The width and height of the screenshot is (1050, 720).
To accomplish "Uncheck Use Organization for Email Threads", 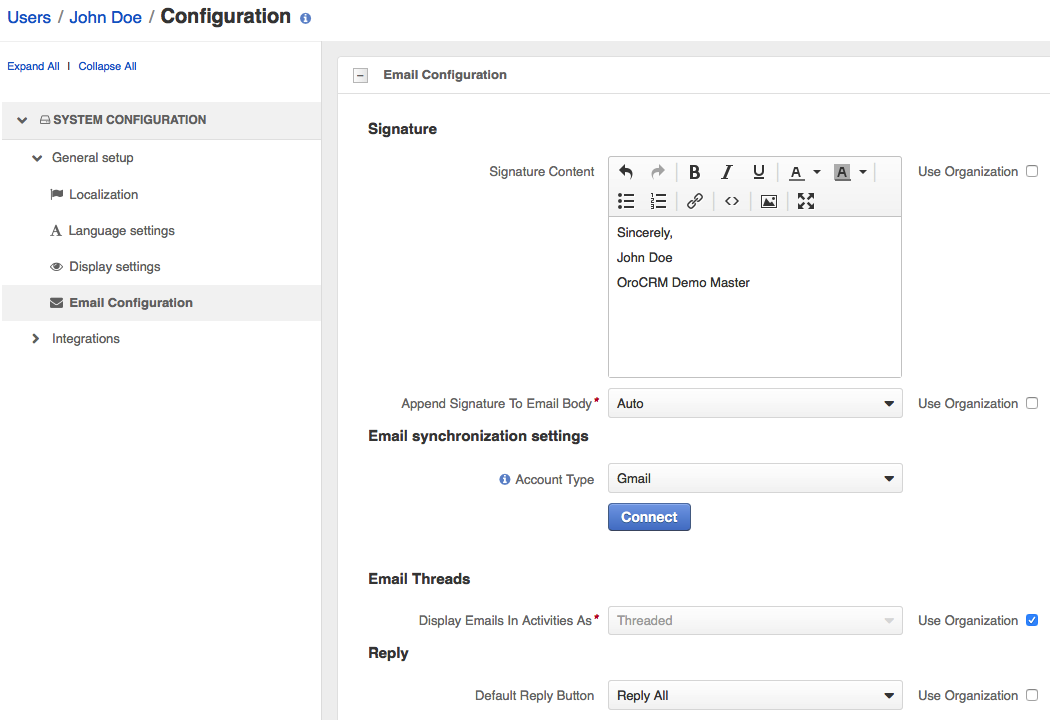I will point(1032,620).
